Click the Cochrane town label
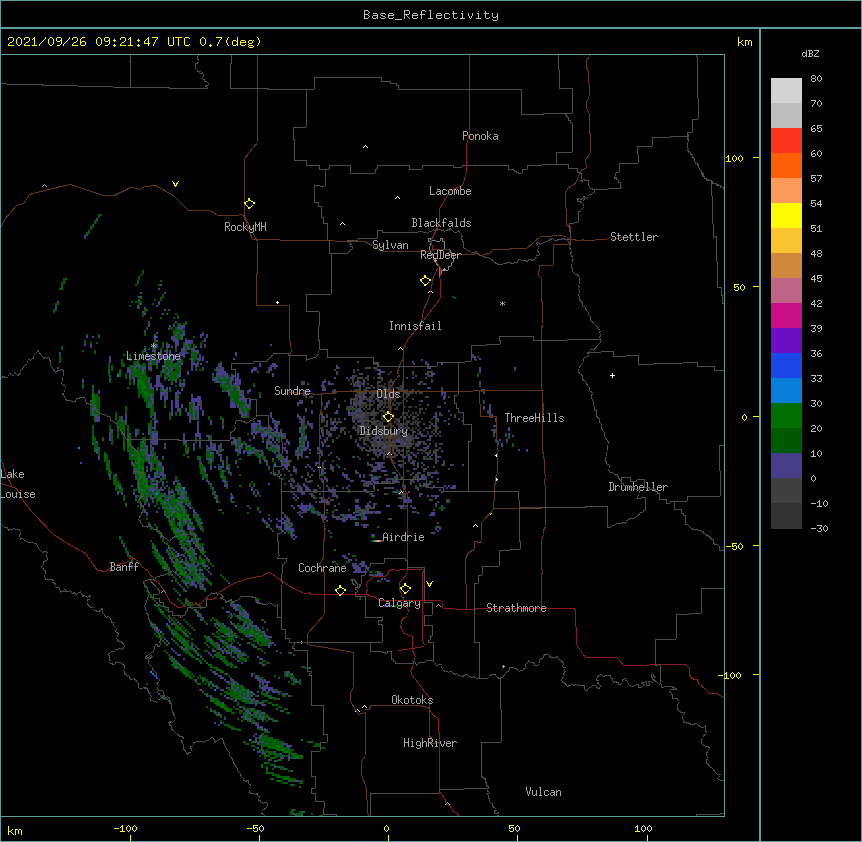 click(x=322, y=568)
